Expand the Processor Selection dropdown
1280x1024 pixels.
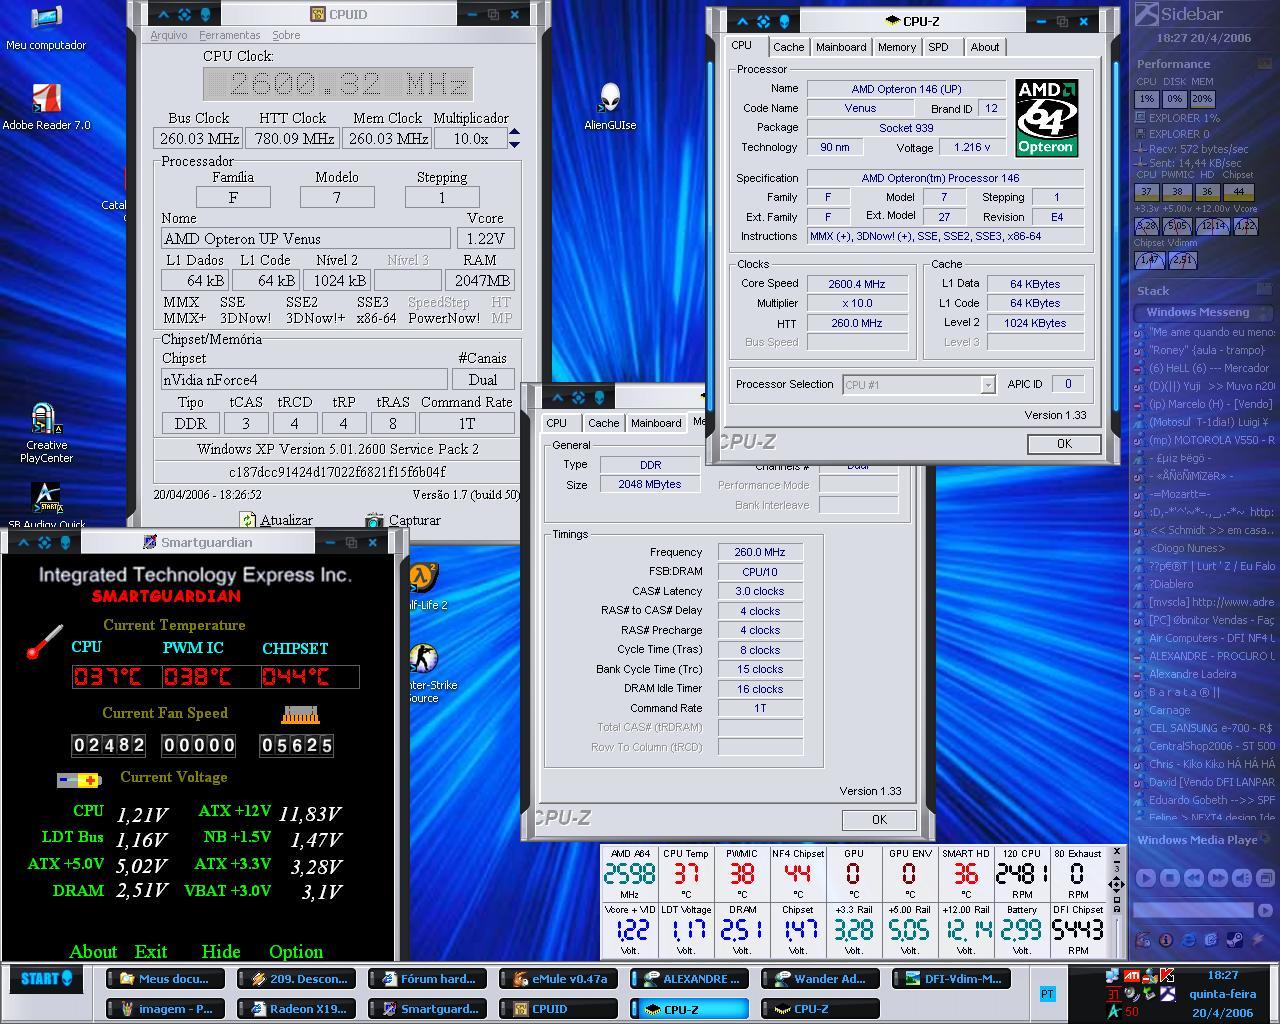[988, 385]
